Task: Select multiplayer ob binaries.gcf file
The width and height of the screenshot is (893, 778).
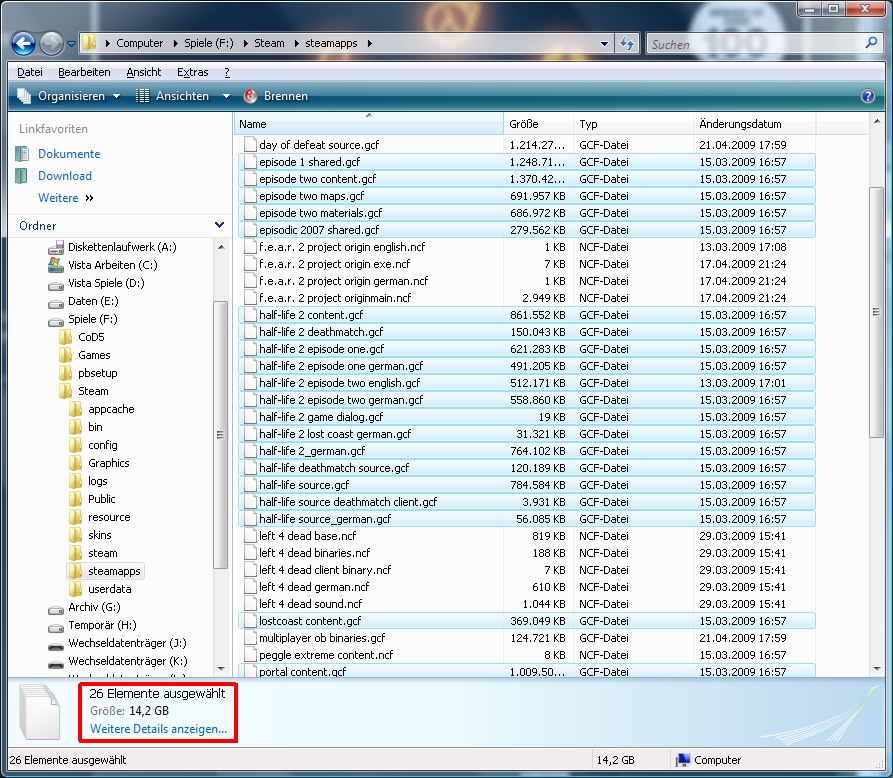Action: 322,638
